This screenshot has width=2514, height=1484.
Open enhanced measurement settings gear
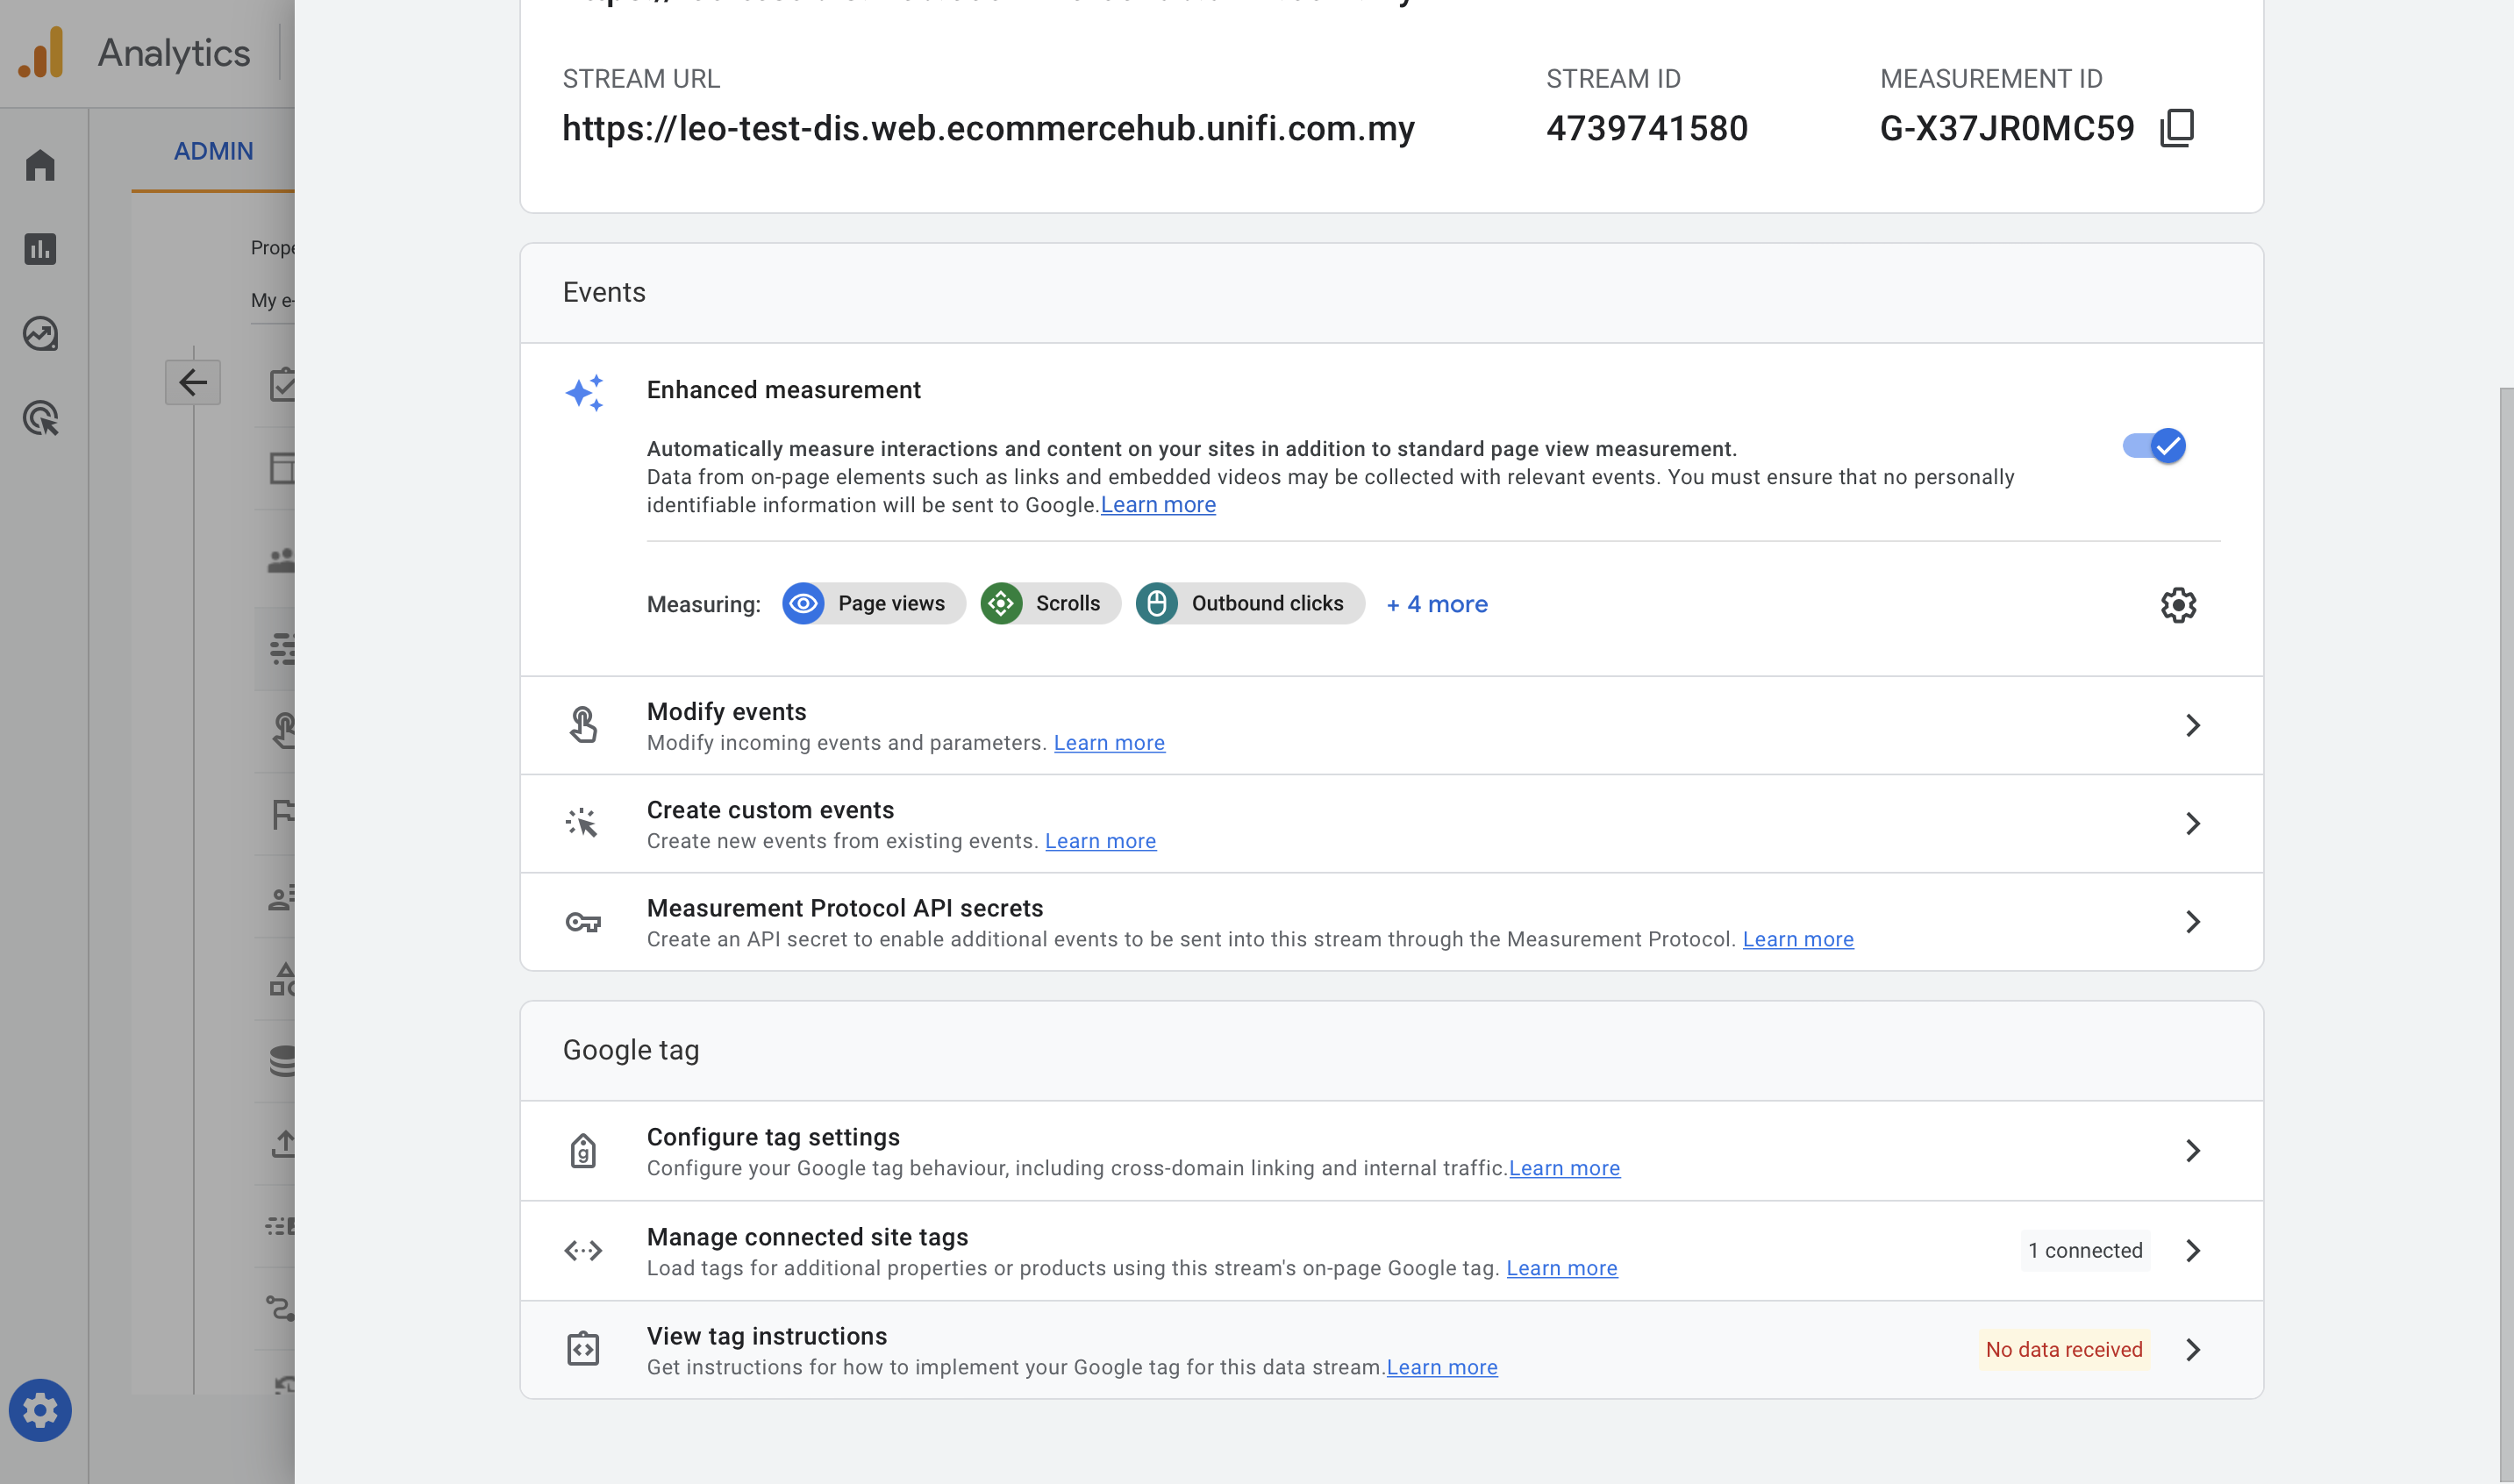click(x=2177, y=605)
